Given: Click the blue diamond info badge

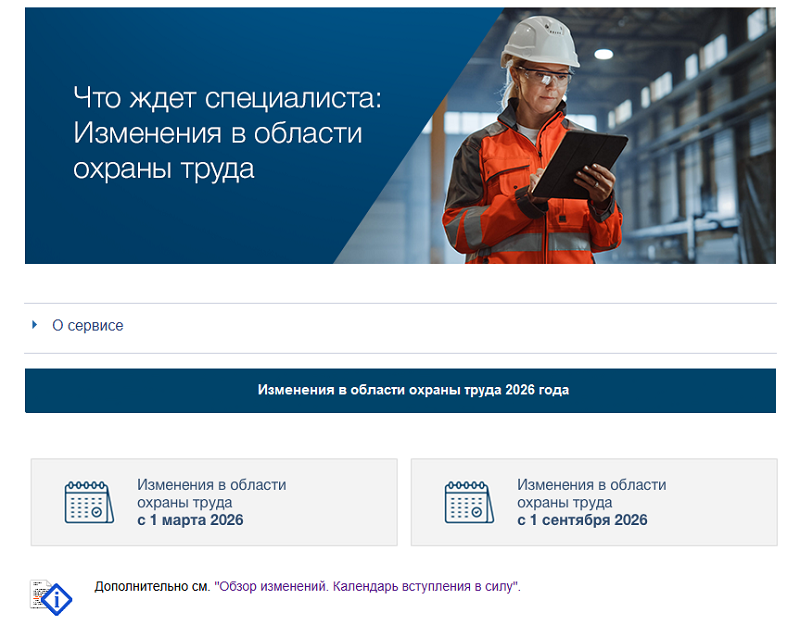Looking at the screenshot, I should click(57, 600).
